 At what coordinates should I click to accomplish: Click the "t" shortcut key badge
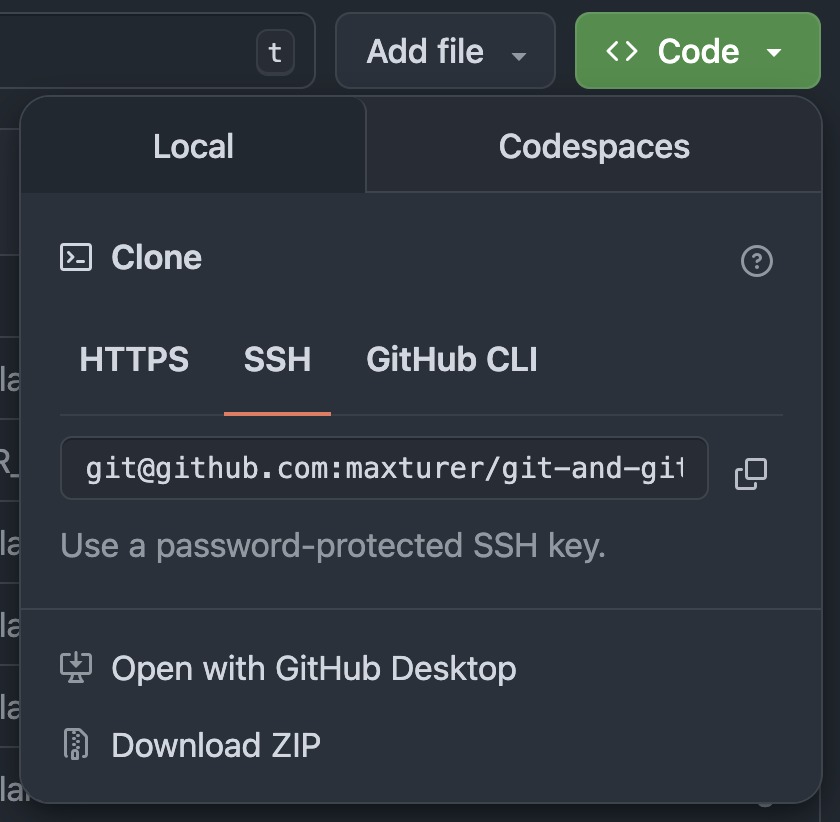pyautogui.click(x=275, y=53)
